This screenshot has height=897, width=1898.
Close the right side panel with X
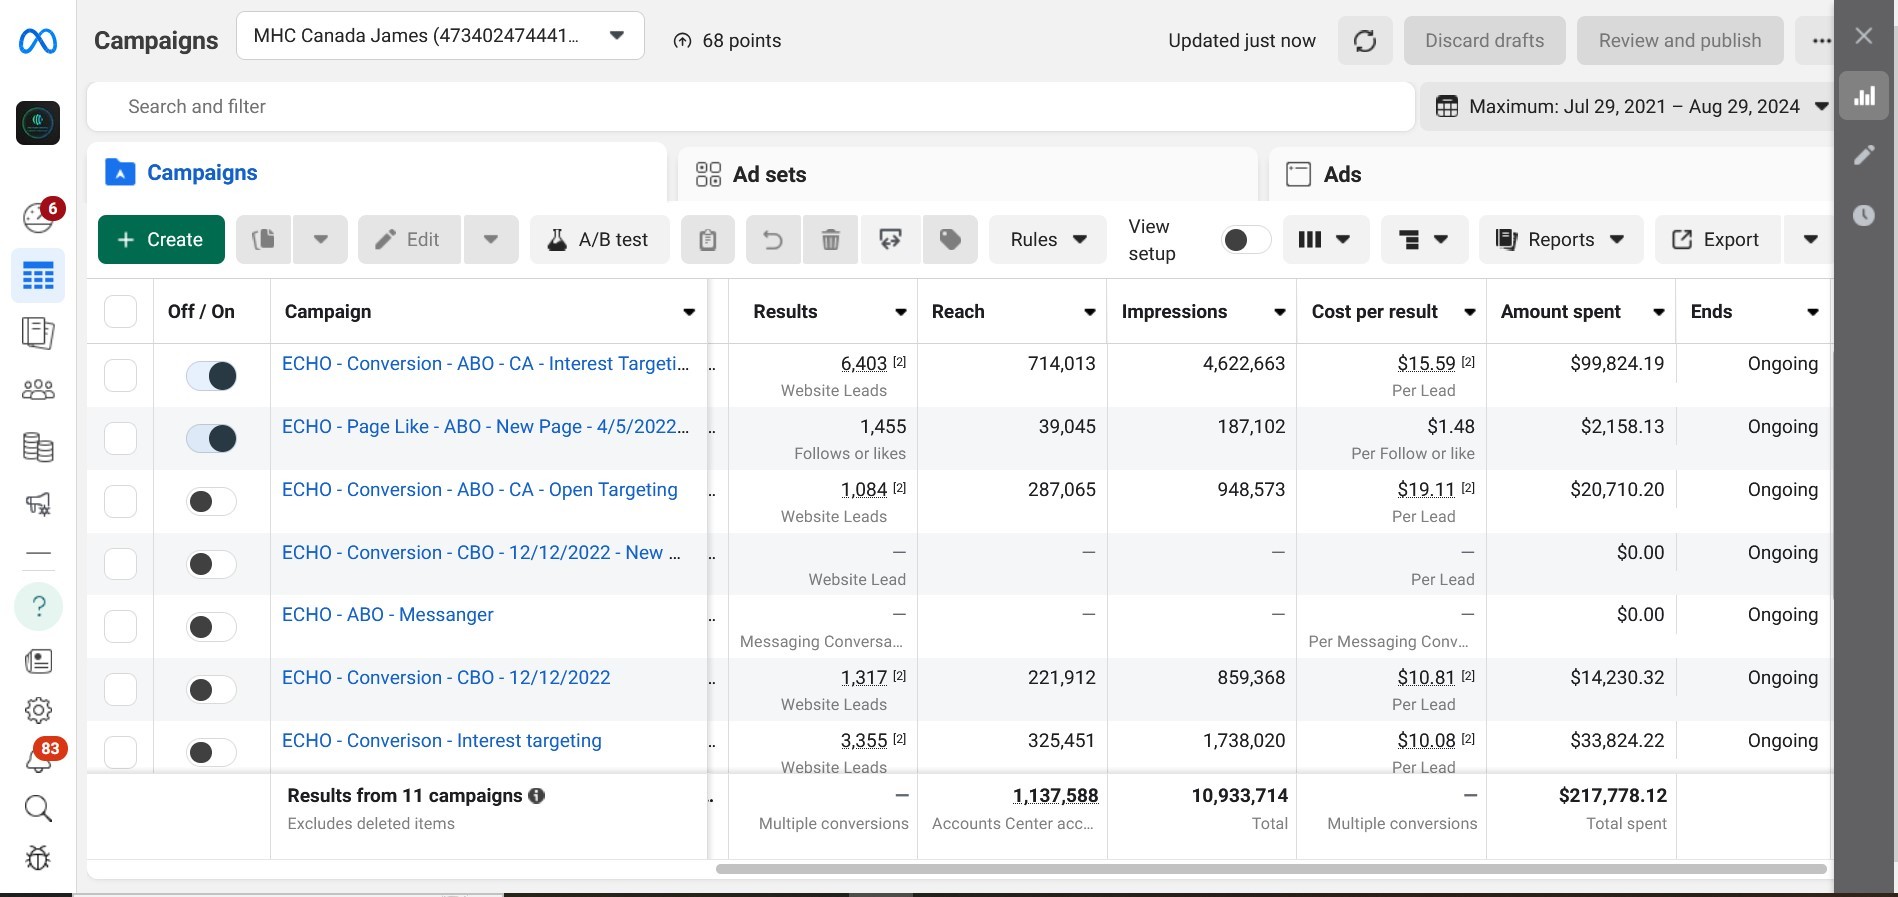tap(1864, 36)
